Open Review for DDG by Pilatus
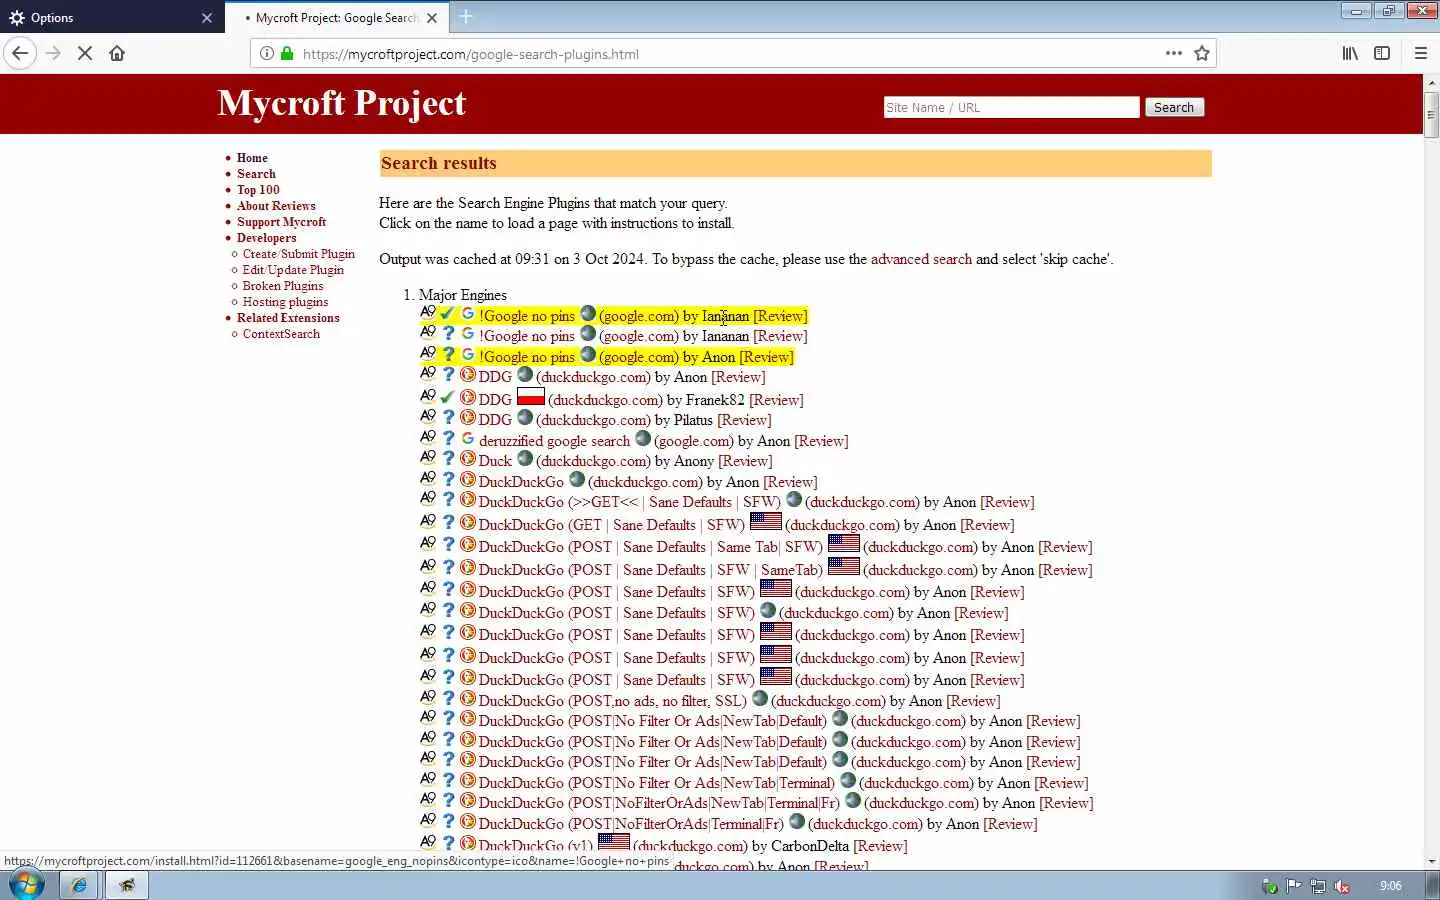Viewport: 1440px width, 900px height. [744, 420]
